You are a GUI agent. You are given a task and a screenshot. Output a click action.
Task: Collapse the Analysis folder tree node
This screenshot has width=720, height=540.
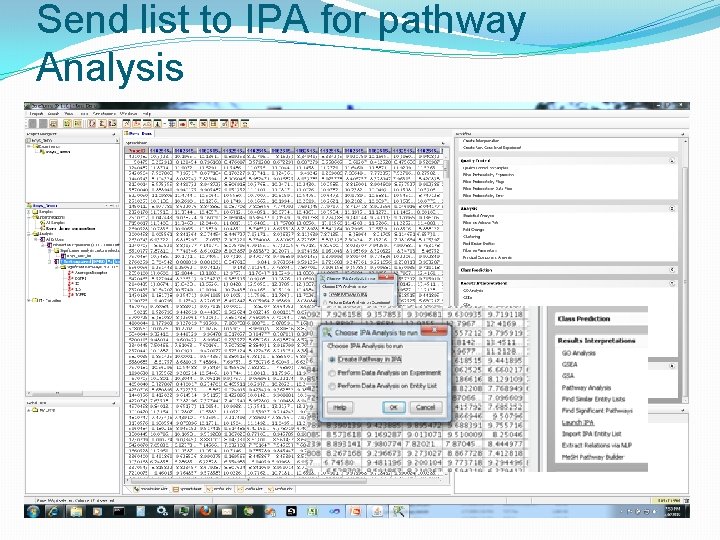29,234
